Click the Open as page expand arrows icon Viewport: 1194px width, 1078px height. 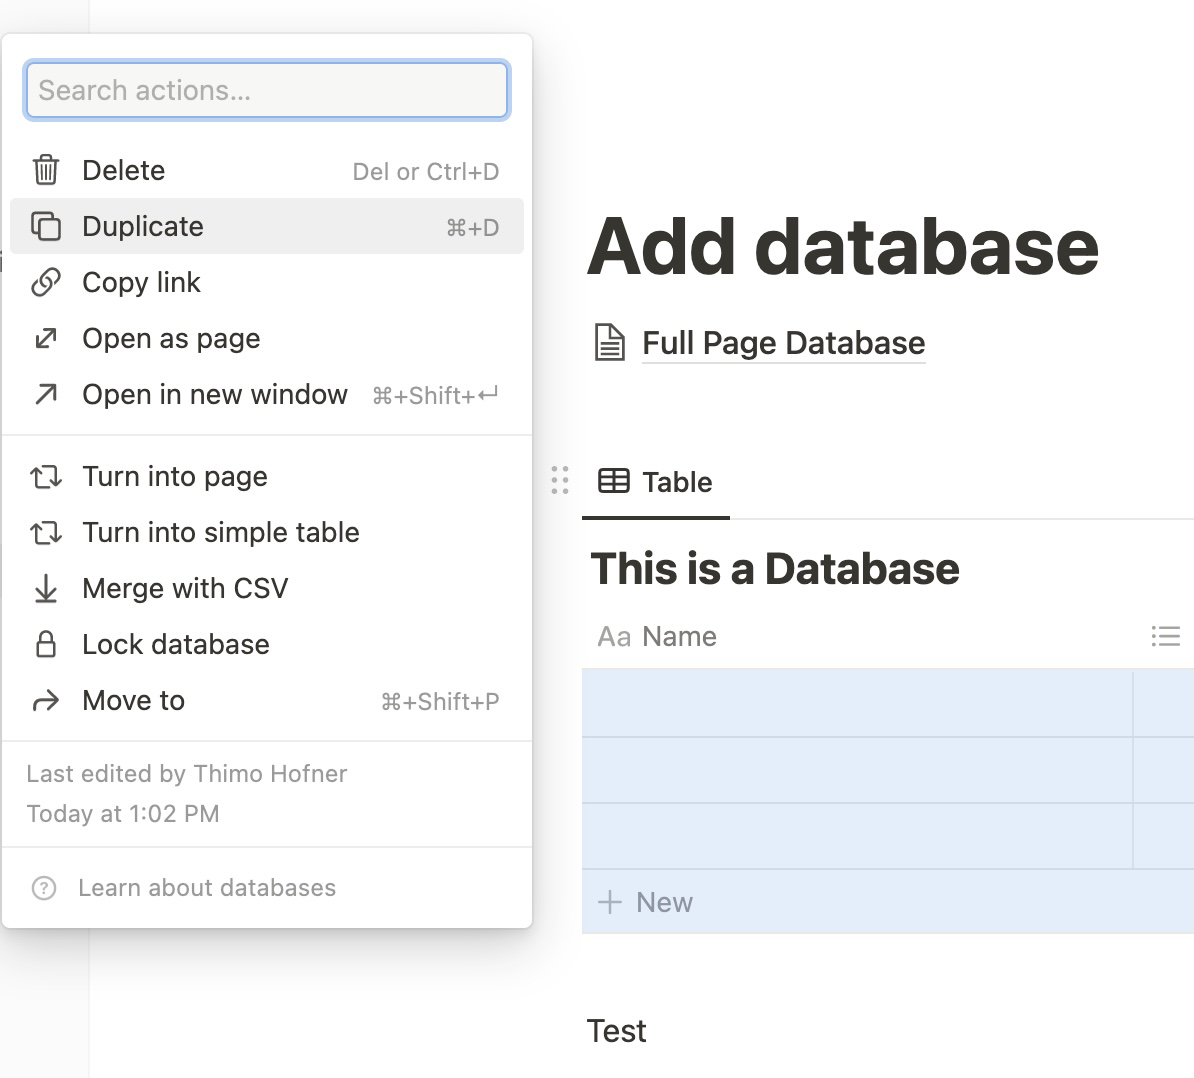[46, 339]
